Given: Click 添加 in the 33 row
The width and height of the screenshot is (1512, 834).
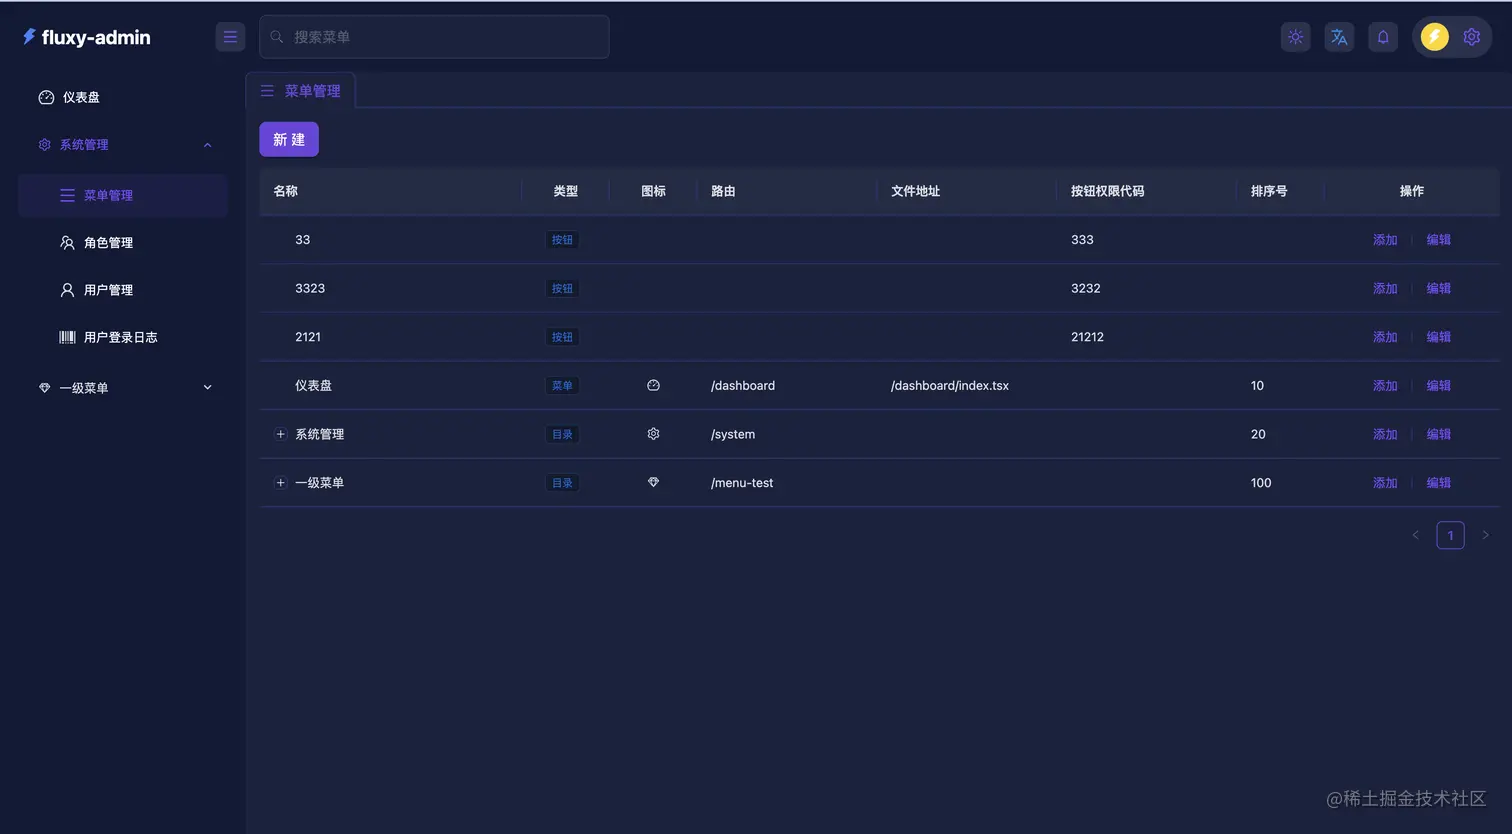Looking at the screenshot, I should [1385, 240].
